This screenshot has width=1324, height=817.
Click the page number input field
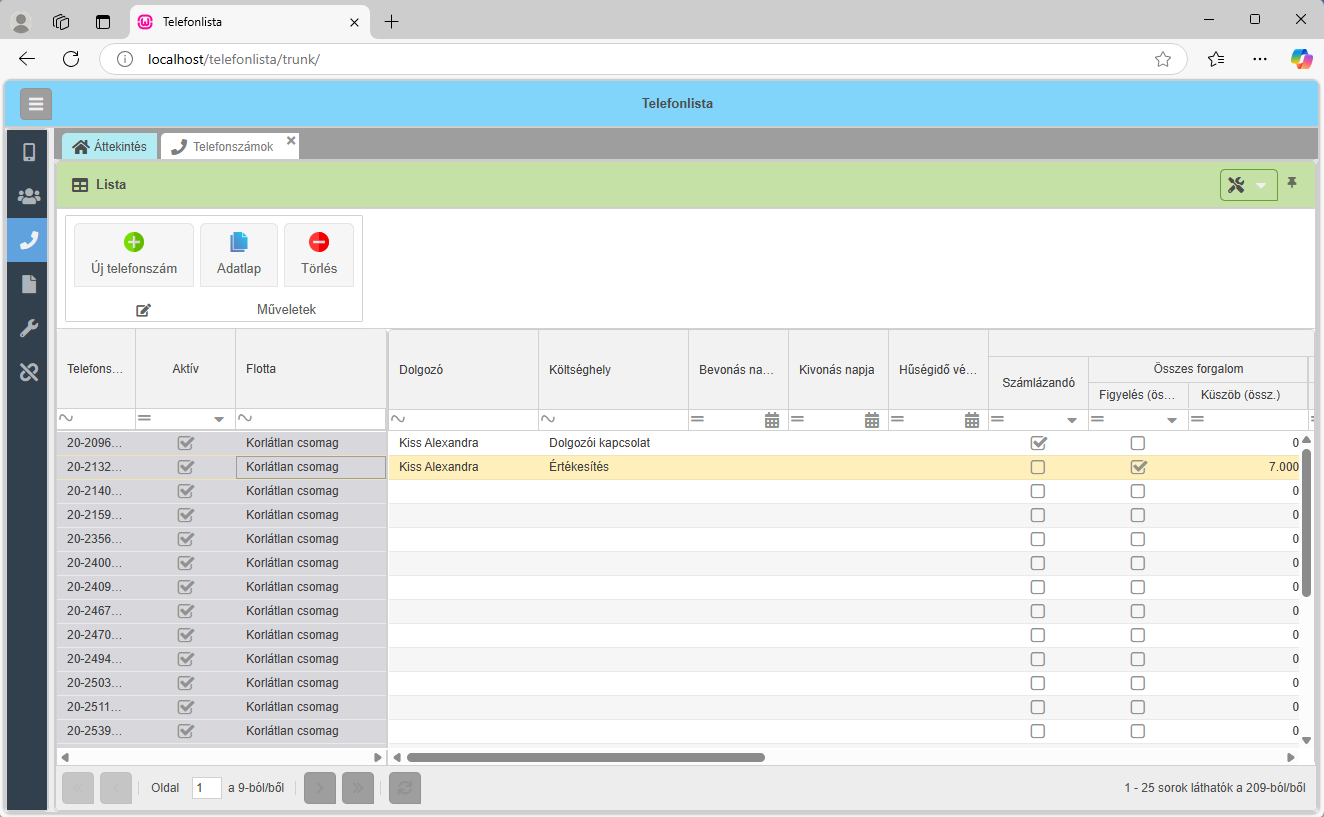click(206, 788)
